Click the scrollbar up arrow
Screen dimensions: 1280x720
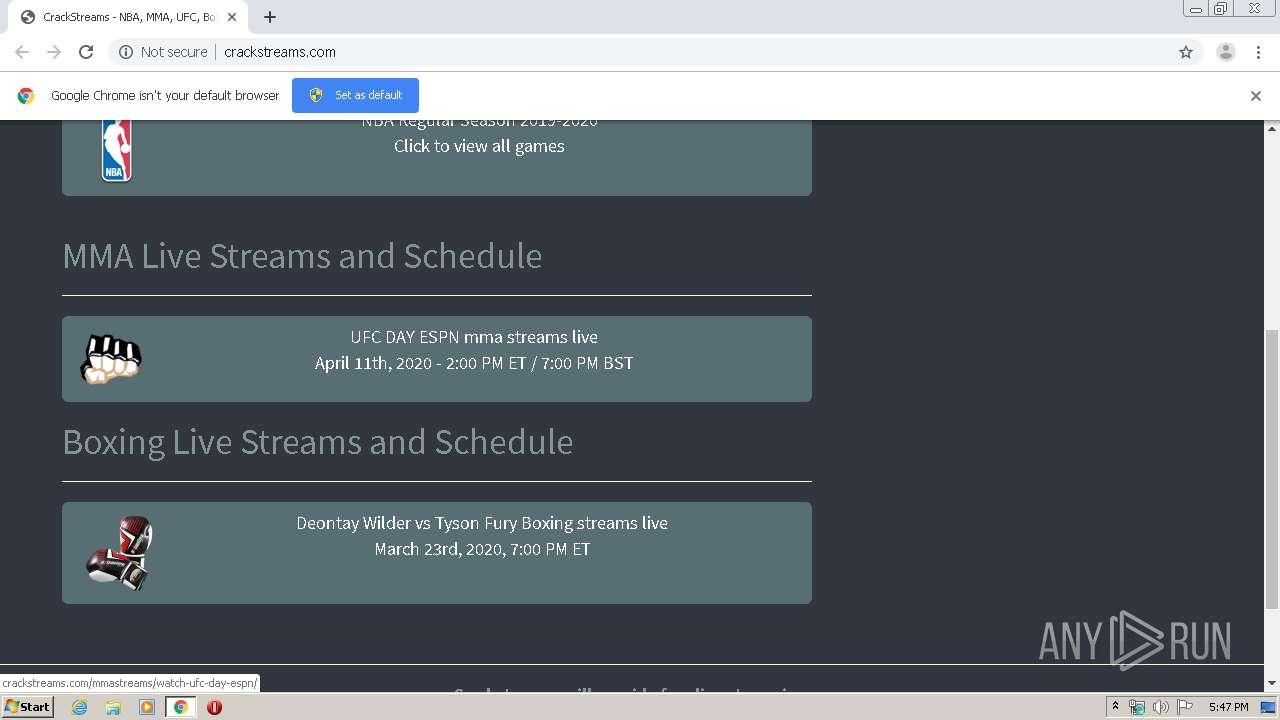1272,128
